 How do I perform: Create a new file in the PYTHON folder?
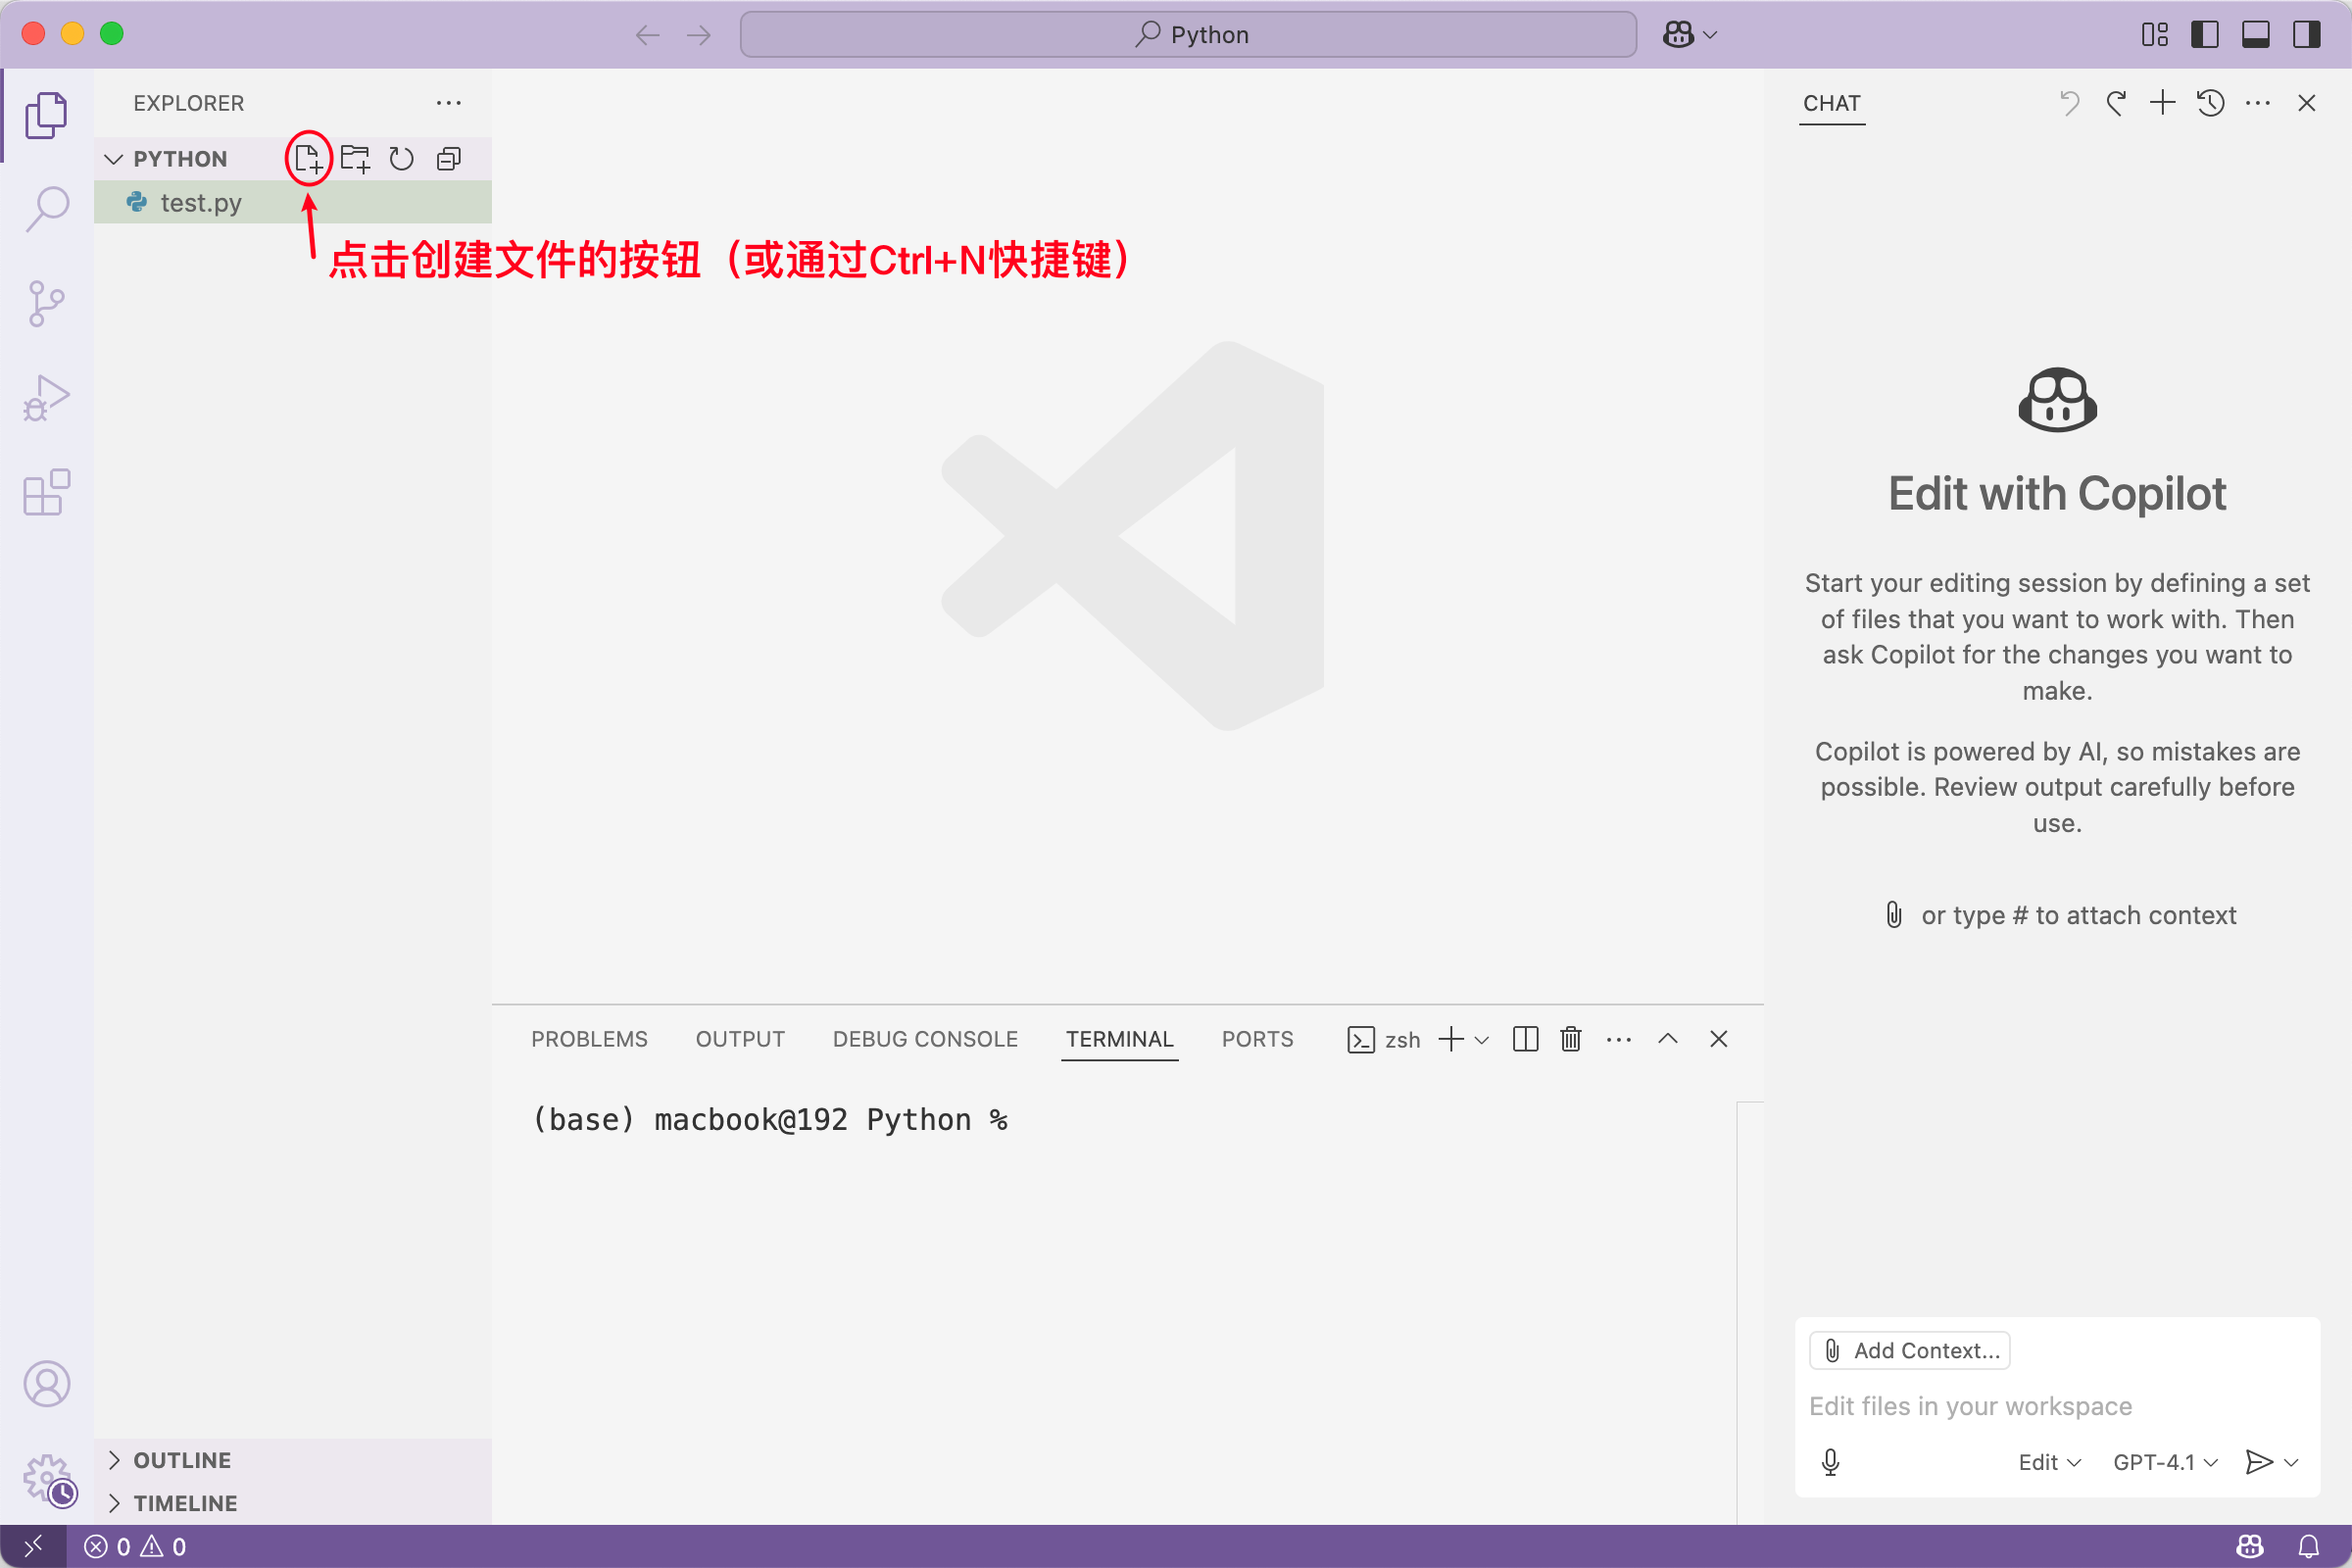pyautogui.click(x=308, y=158)
